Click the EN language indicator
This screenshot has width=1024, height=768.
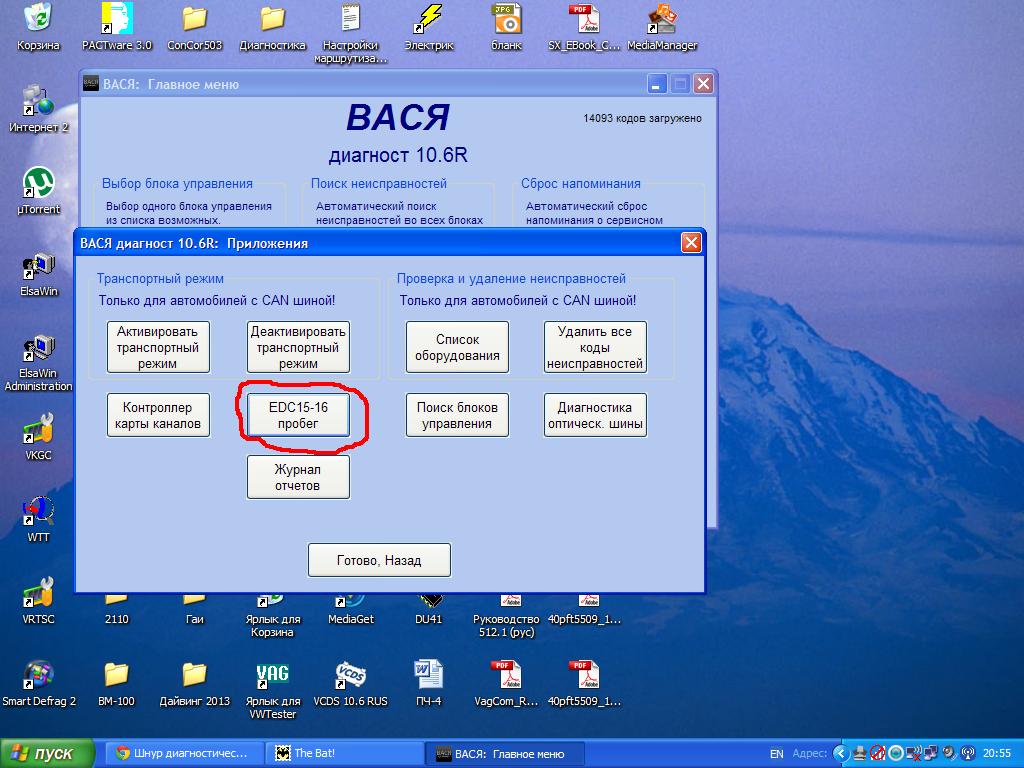point(776,753)
